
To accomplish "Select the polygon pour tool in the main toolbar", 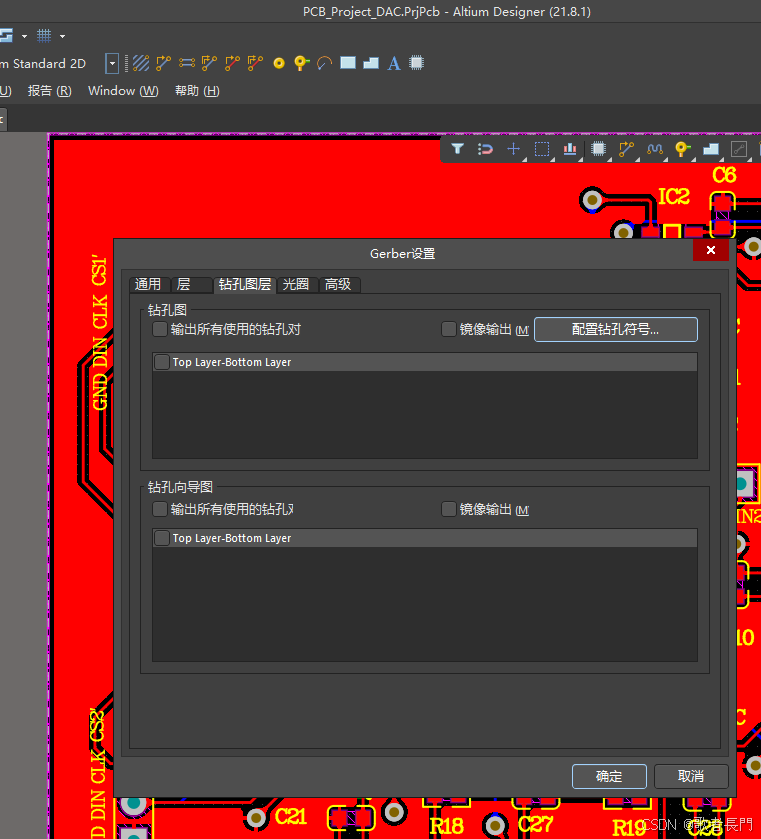I will [371, 63].
